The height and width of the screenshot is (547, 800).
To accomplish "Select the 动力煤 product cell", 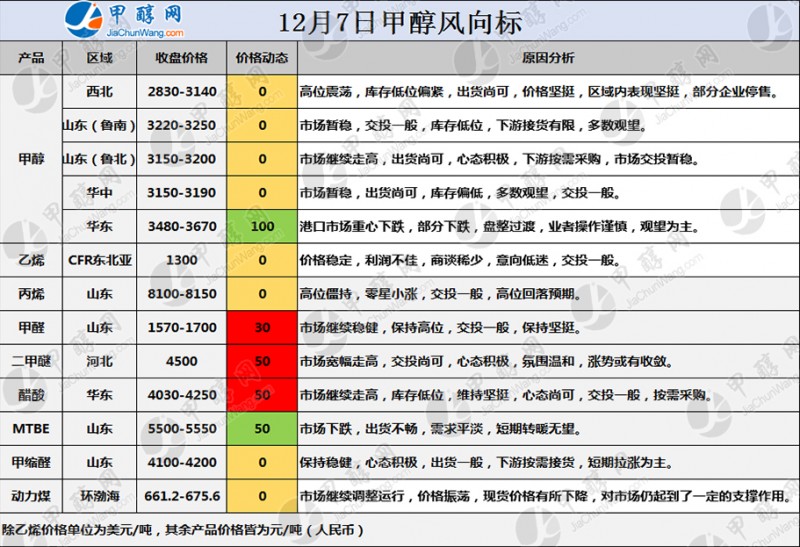I will tap(31, 496).
